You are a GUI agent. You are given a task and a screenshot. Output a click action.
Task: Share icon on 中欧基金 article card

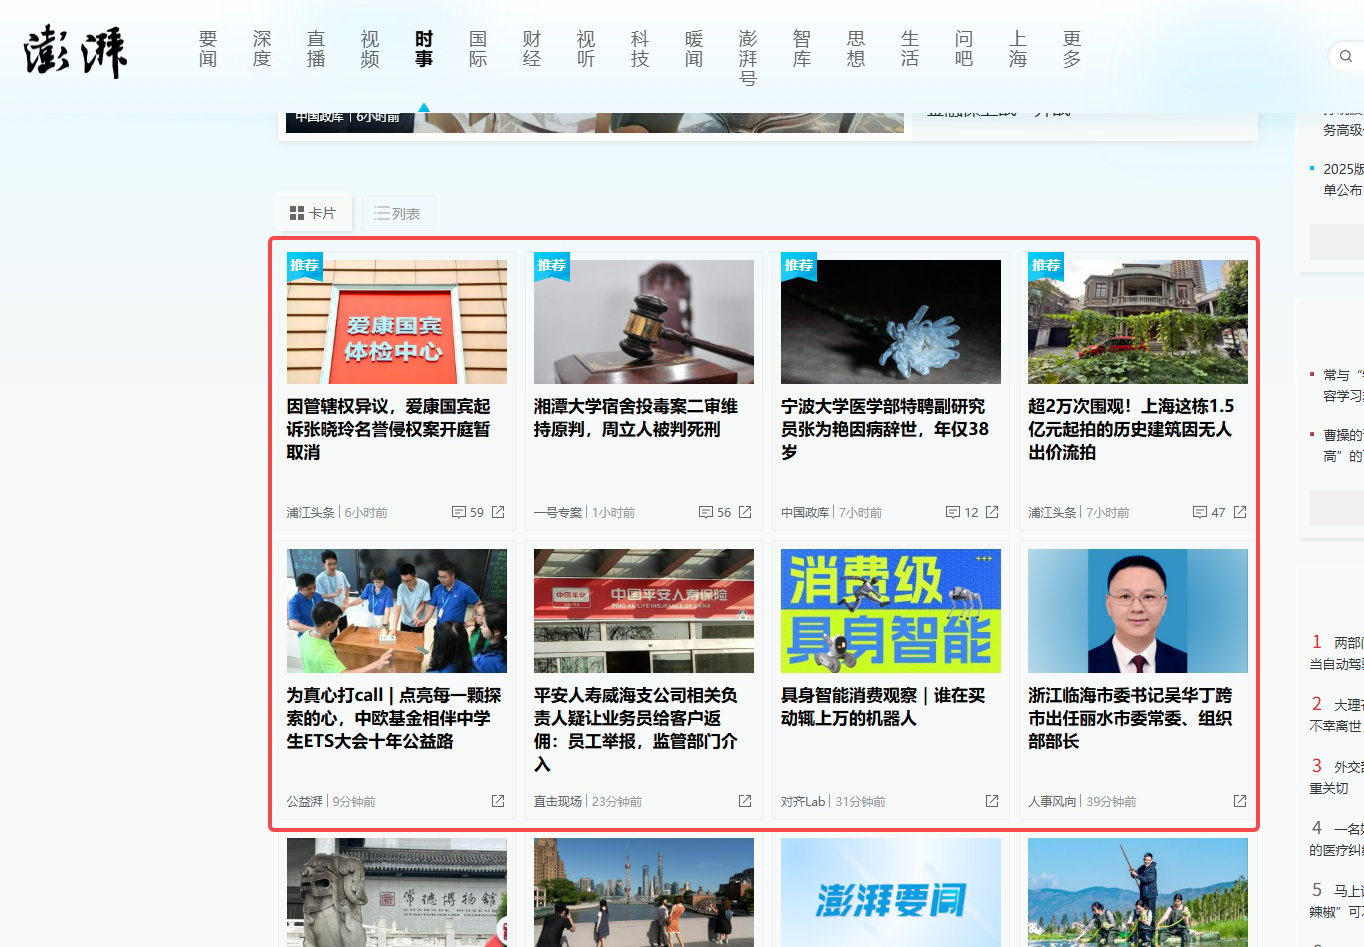coord(498,801)
